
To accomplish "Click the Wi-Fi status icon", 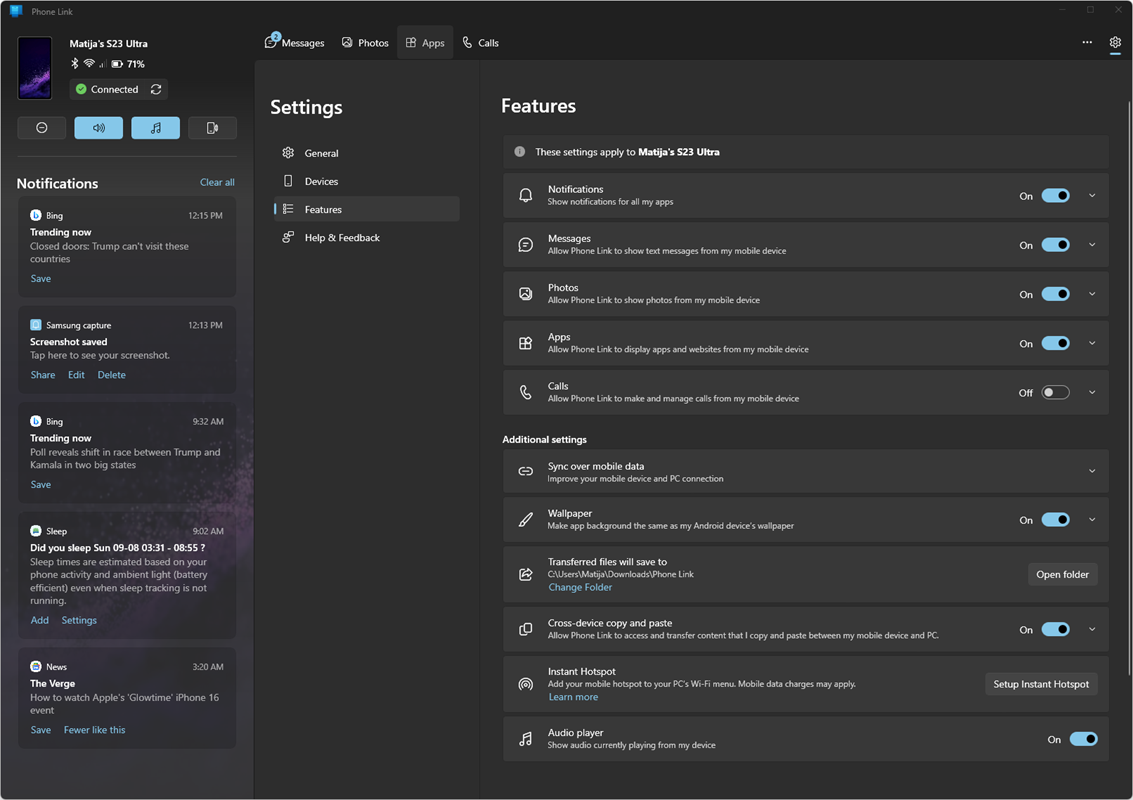I will pos(89,64).
